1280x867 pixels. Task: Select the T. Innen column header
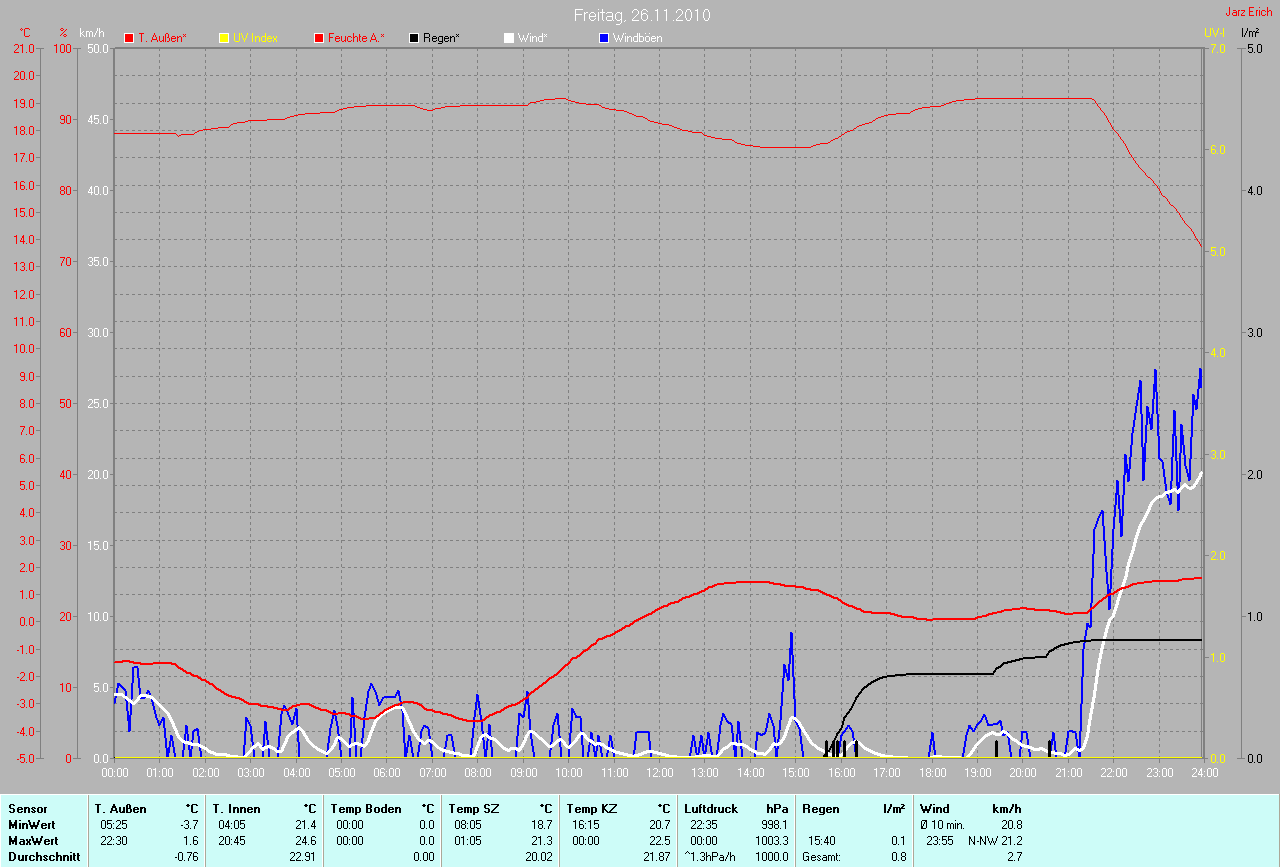tap(236, 808)
